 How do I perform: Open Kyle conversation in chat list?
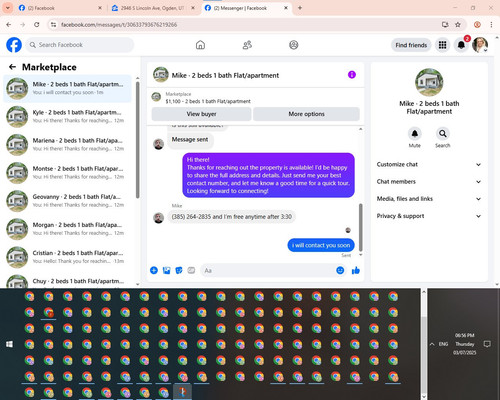68,116
